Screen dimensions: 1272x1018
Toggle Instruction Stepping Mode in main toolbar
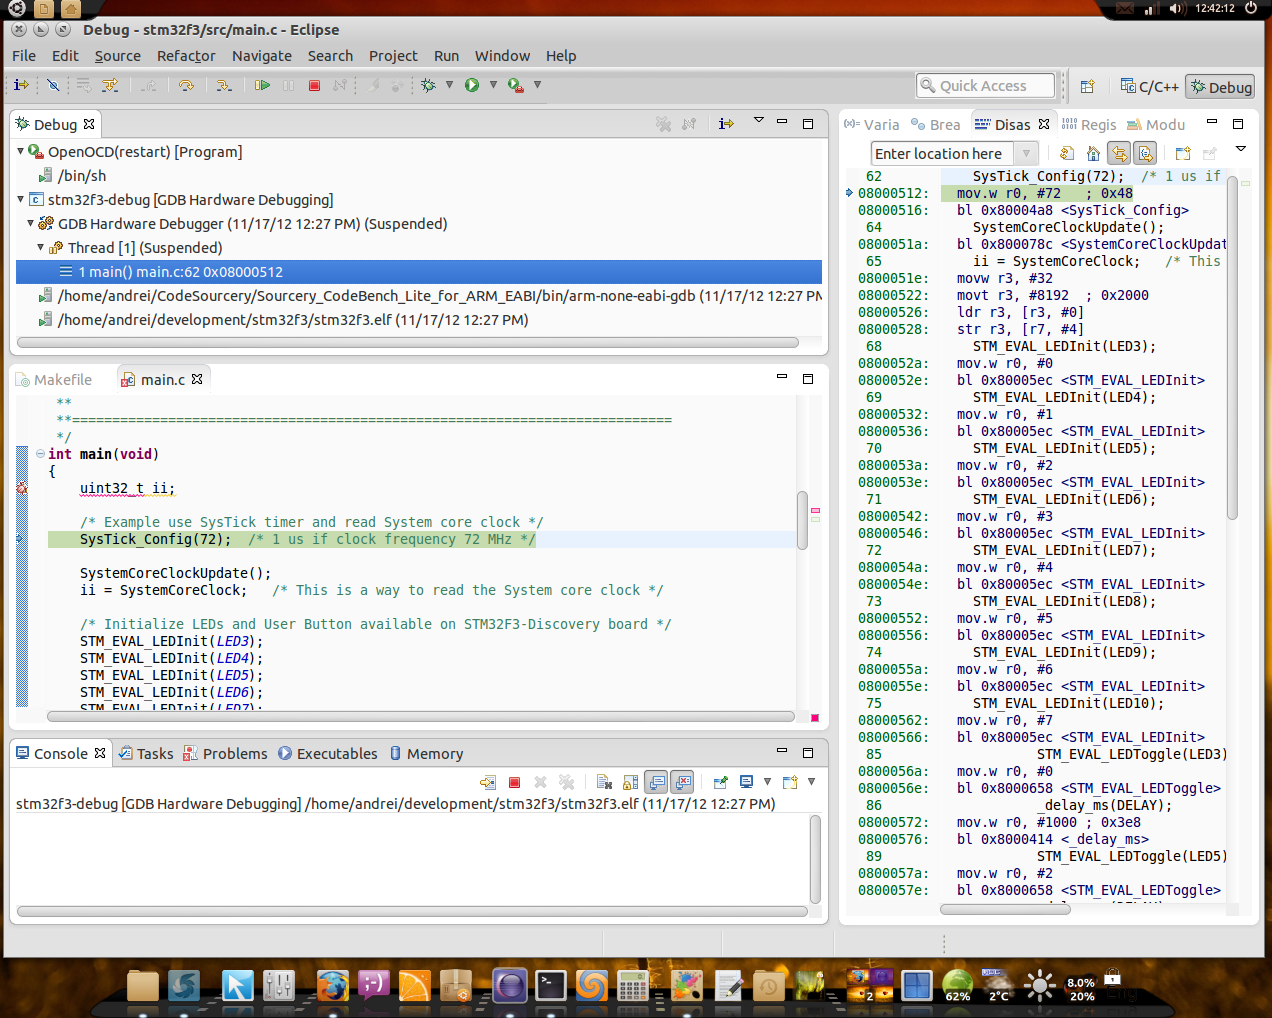pyautogui.click(x=21, y=86)
